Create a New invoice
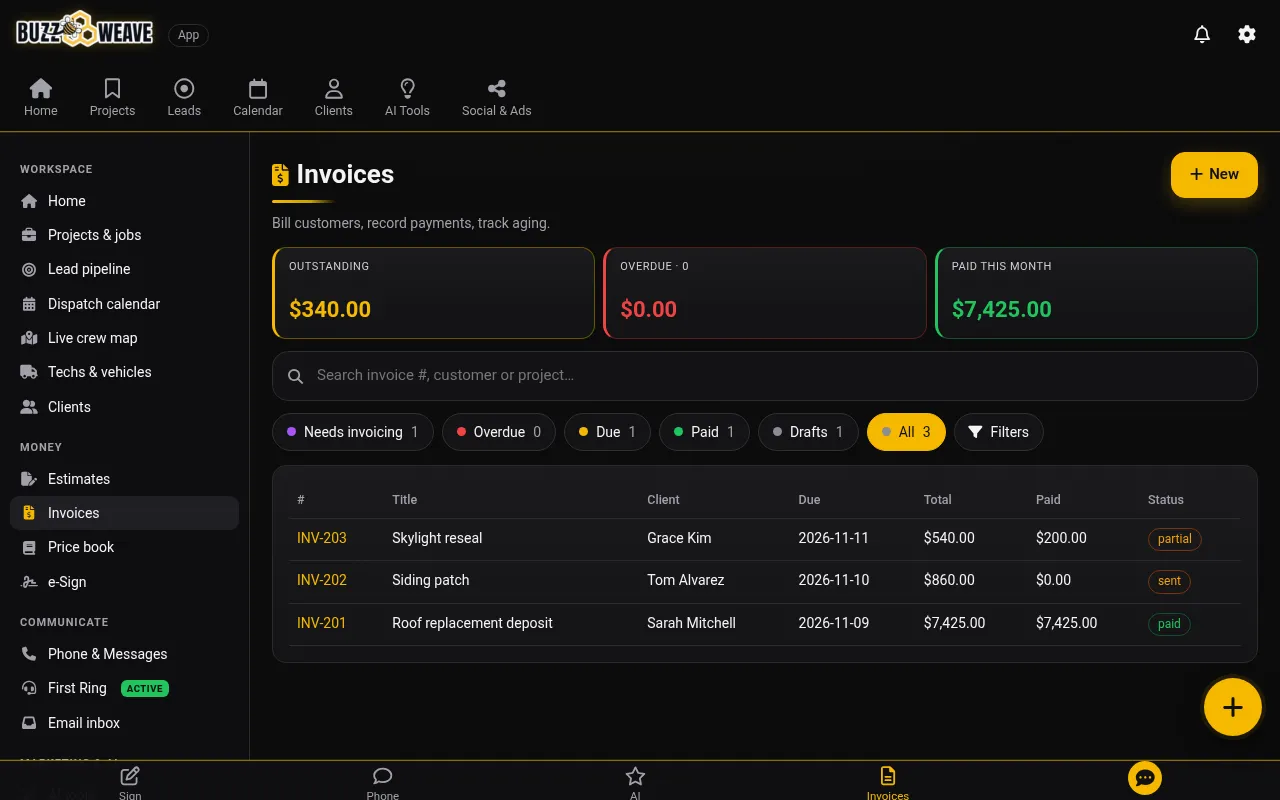The height and width of the screenshot is (800, 1280). click(1214, 174)
